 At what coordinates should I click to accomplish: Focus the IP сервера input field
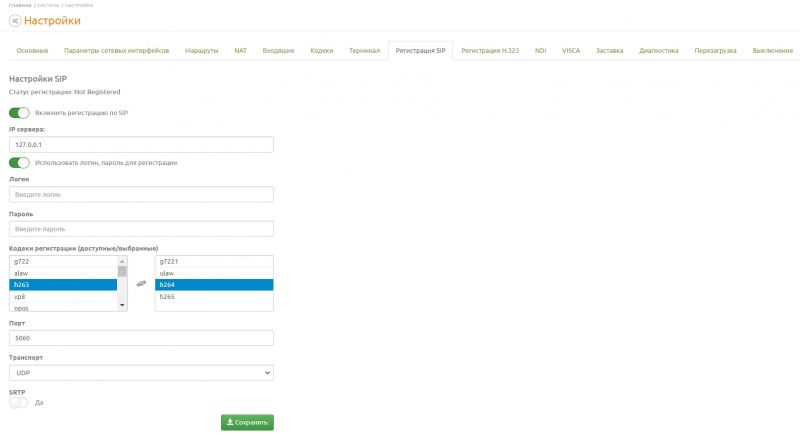click(141, 145)
